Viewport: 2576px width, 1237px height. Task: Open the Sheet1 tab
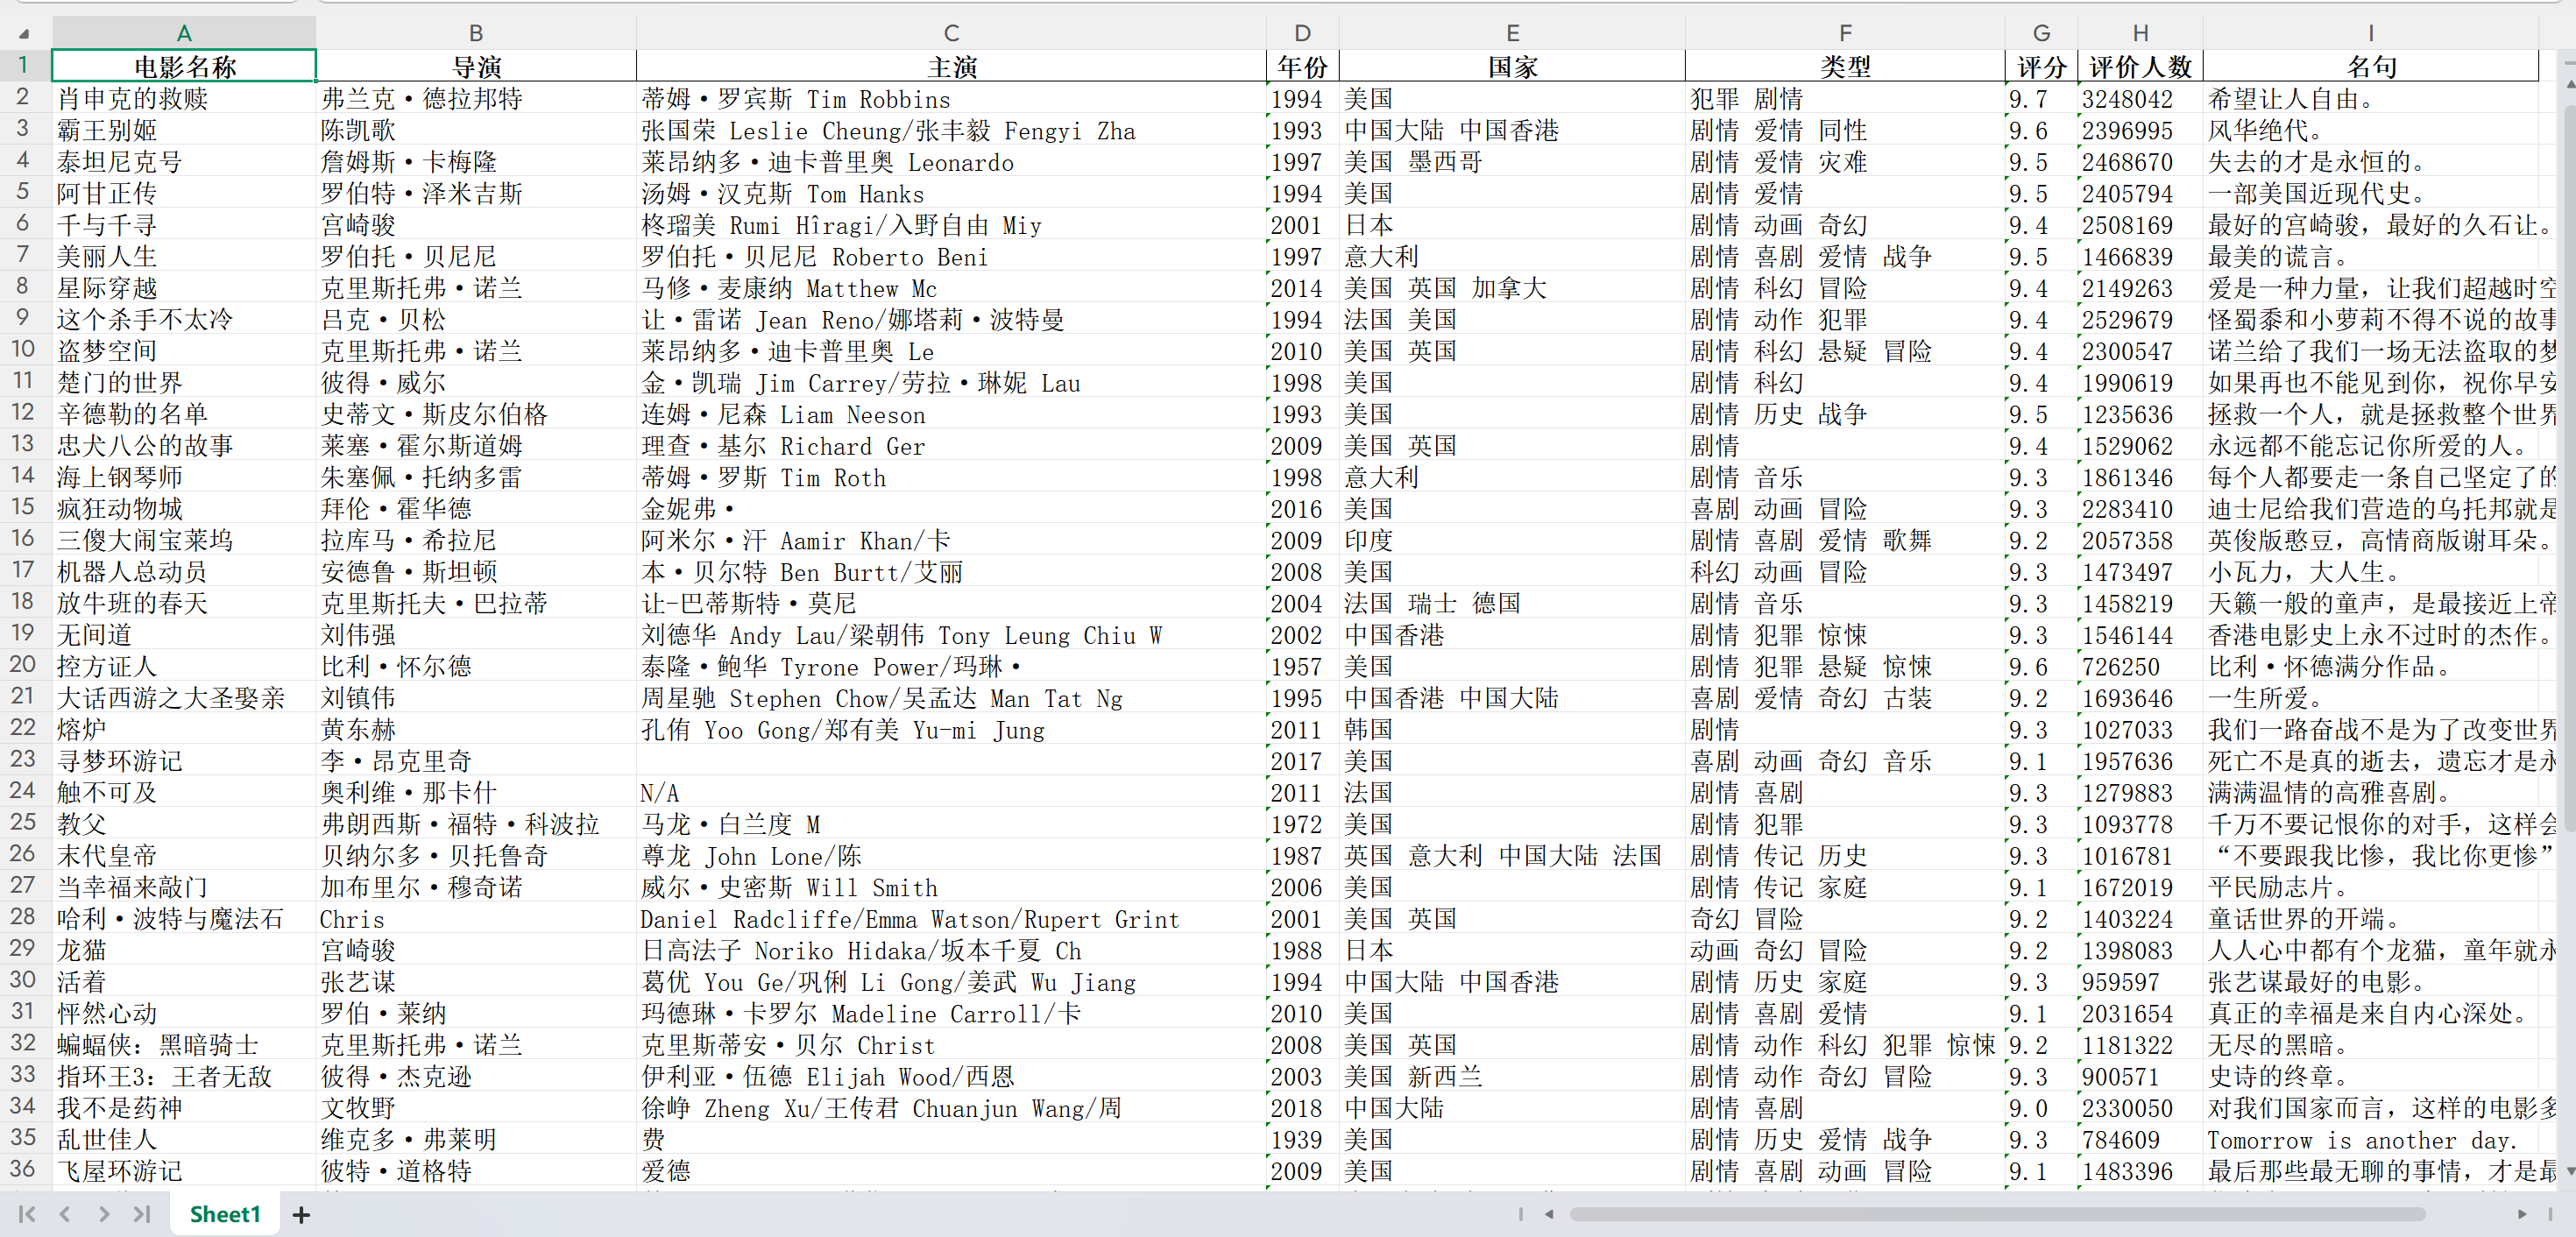tap(224, 1214)
